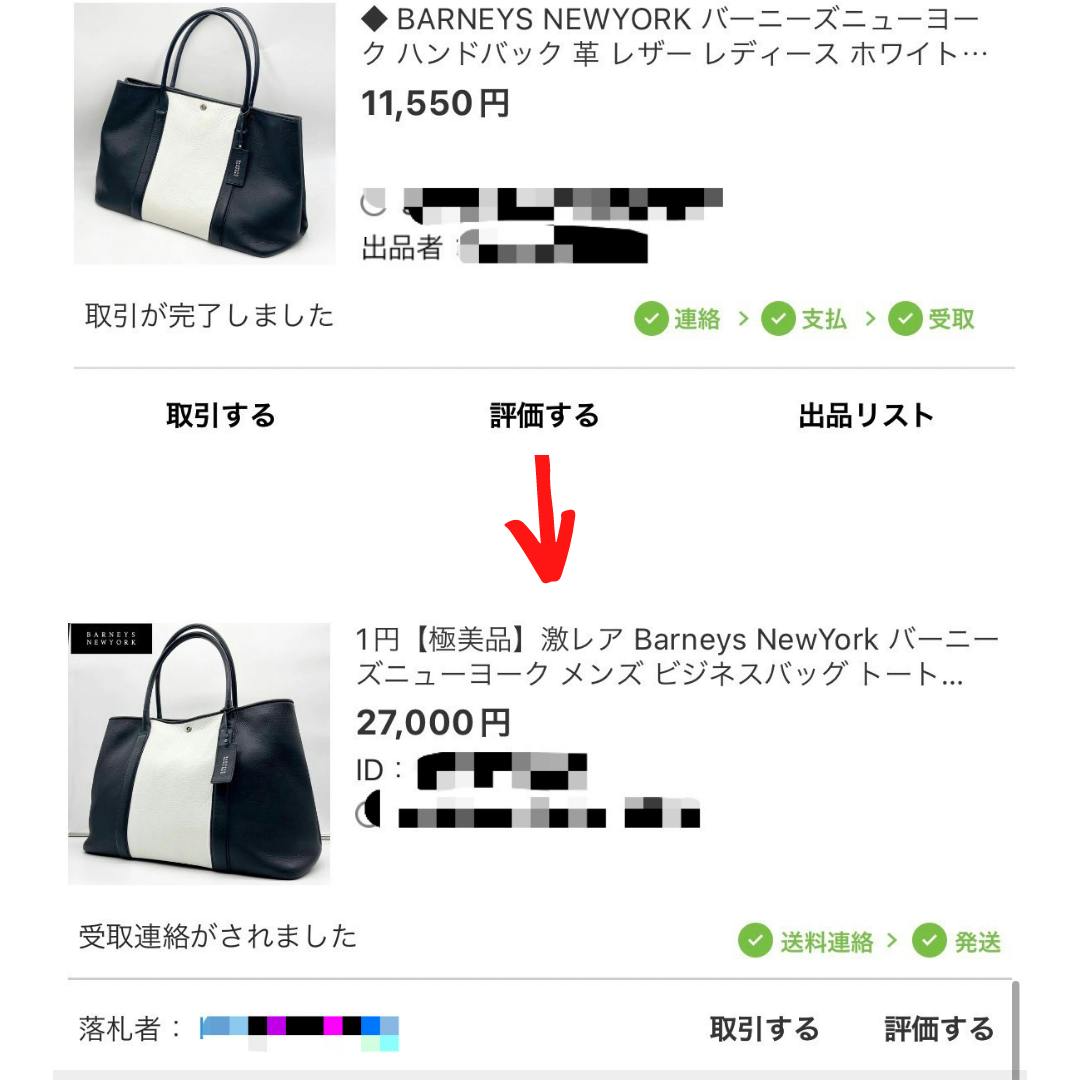Click 取引する in the 落札者 row
The width and height of the screenshot is (1080, 1080).
point(765,1028)
